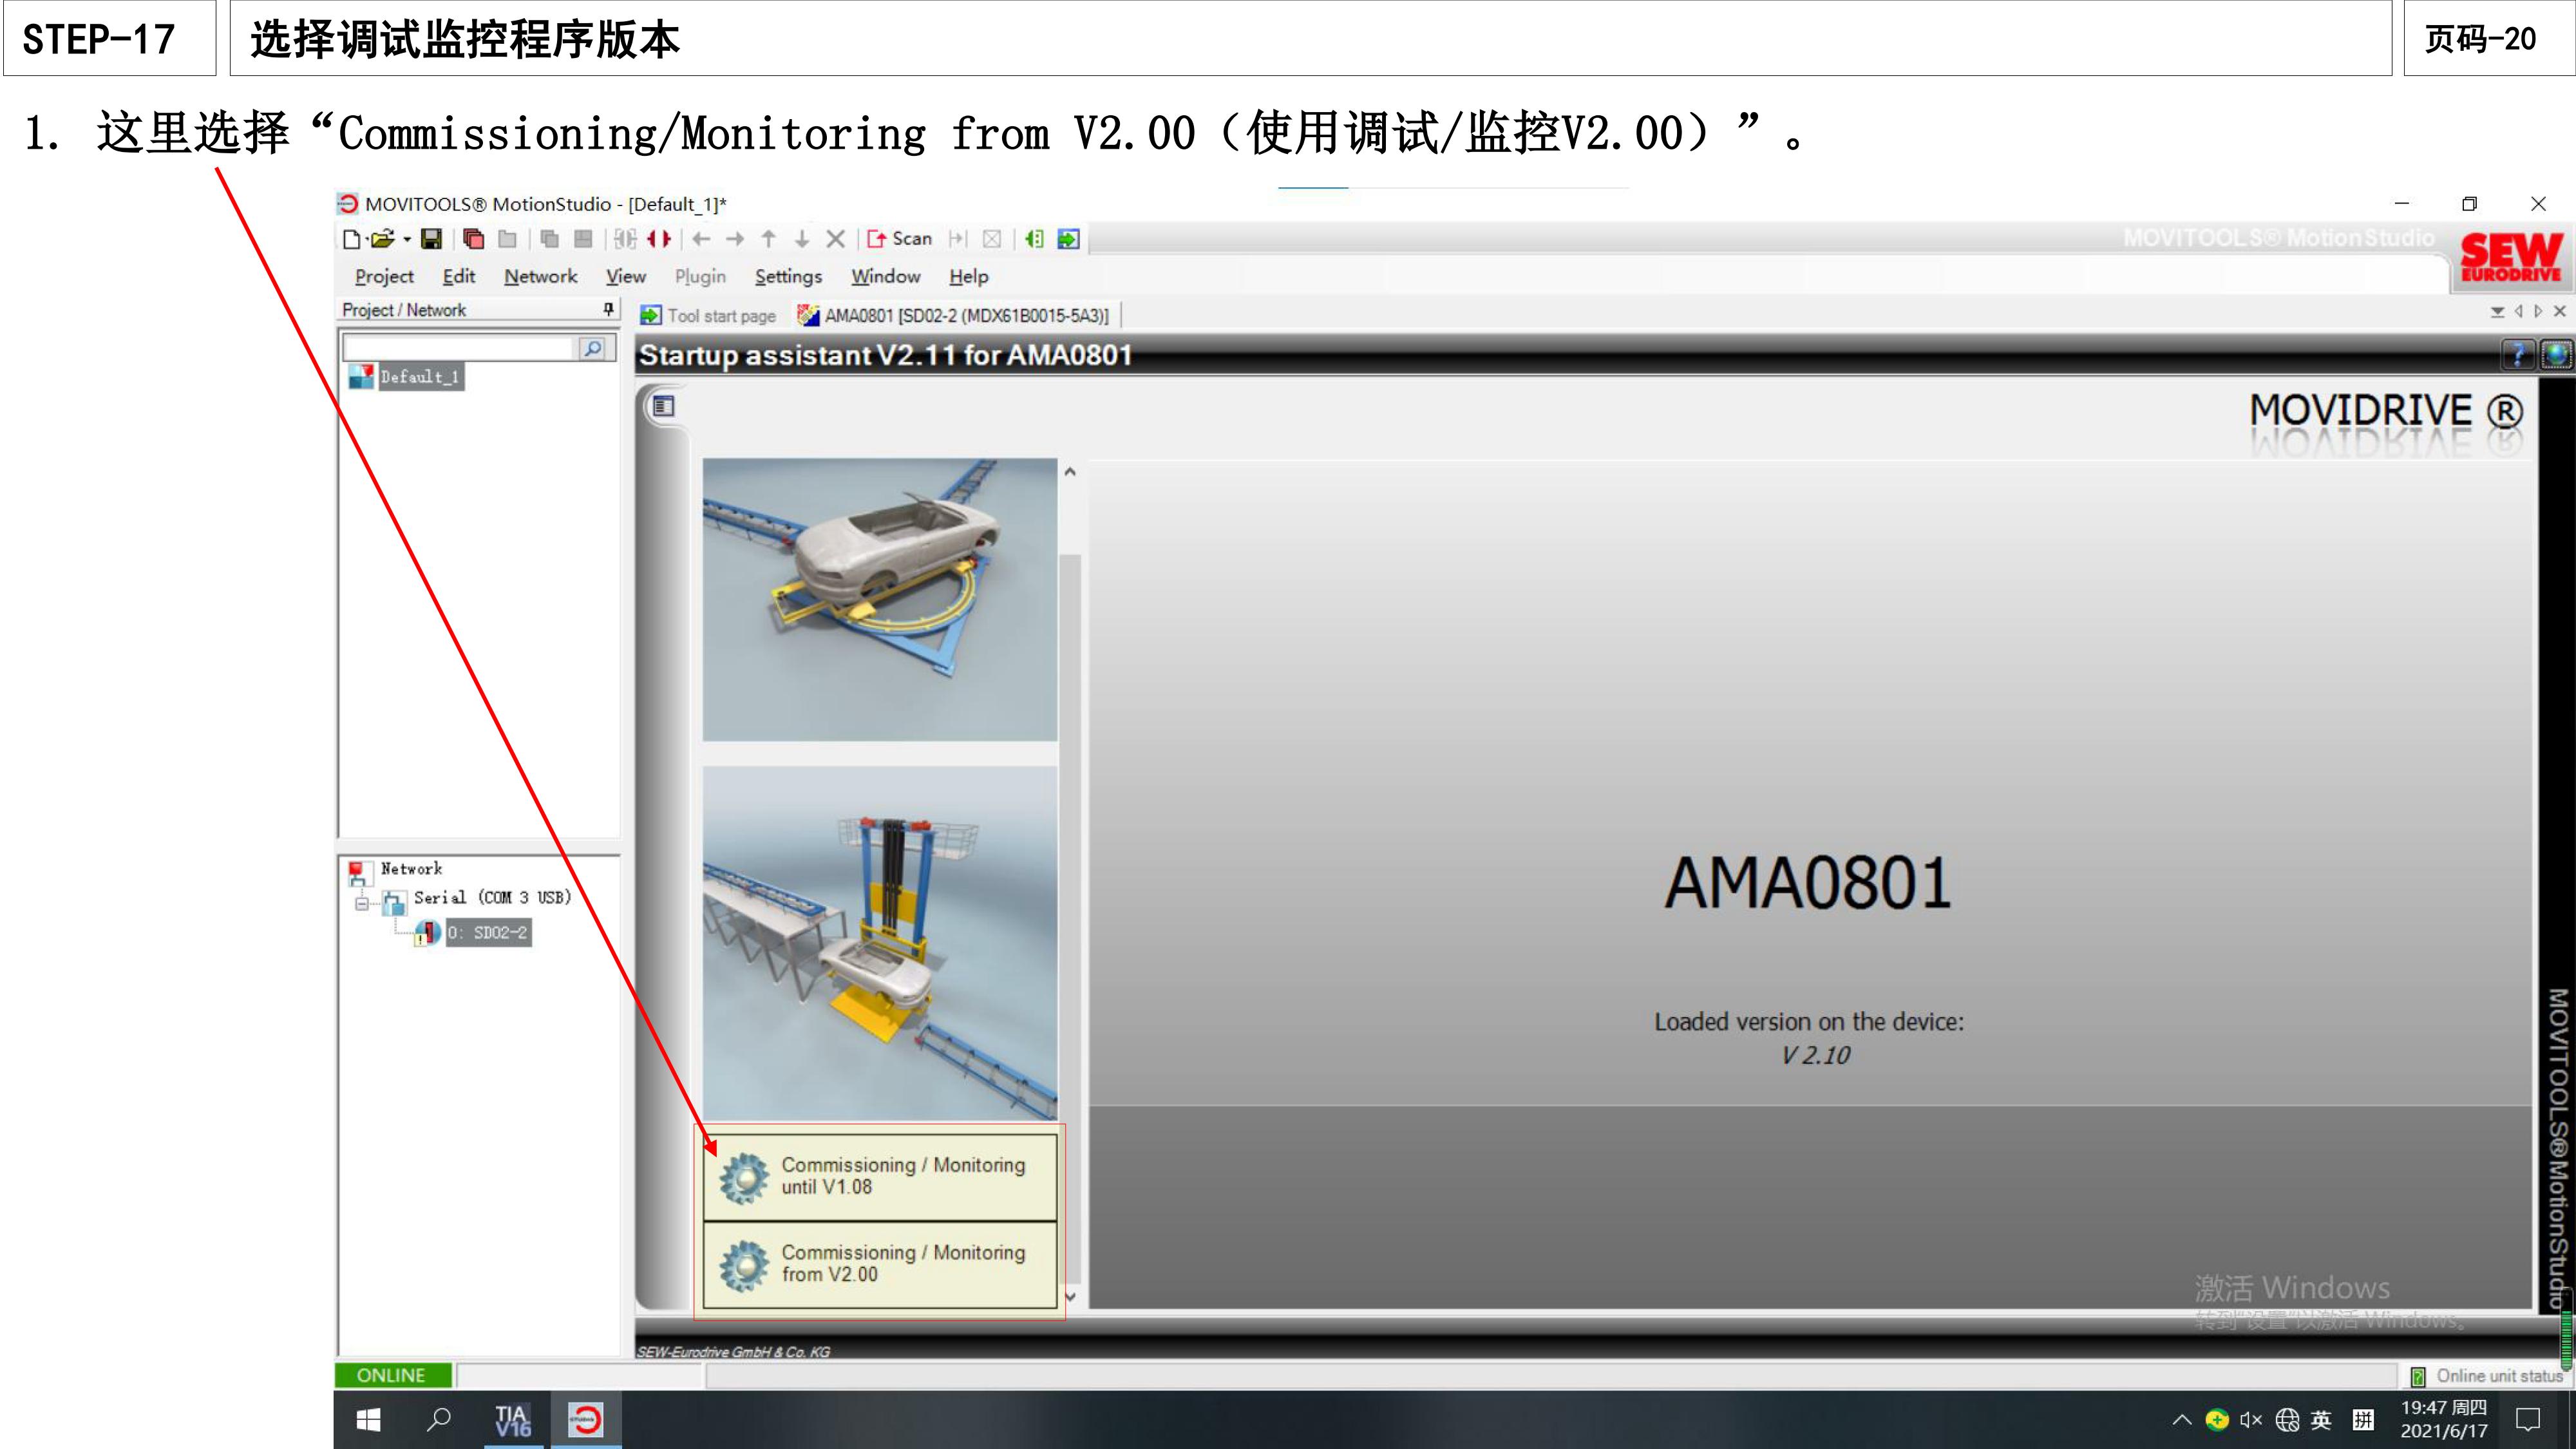Image resolution: width=2576 pixels, height=1449 pixels.
Task: Open the Network menu
Action: click(x=540, y=277)
